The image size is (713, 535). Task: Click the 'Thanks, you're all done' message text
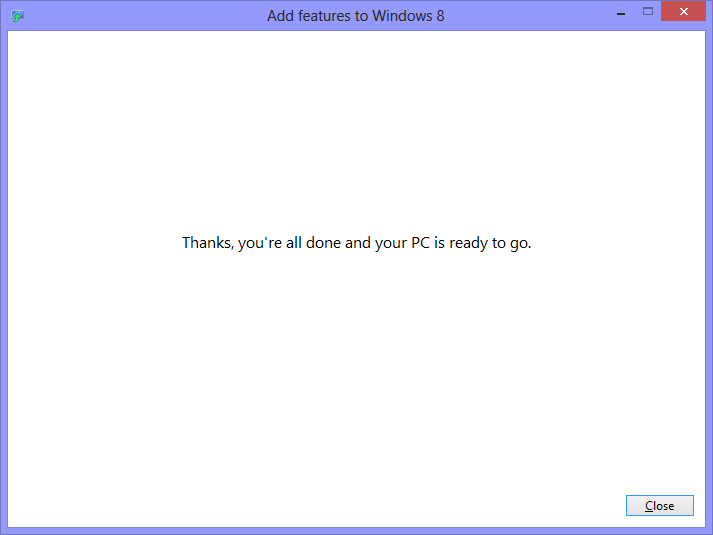(x=356, y=243)
